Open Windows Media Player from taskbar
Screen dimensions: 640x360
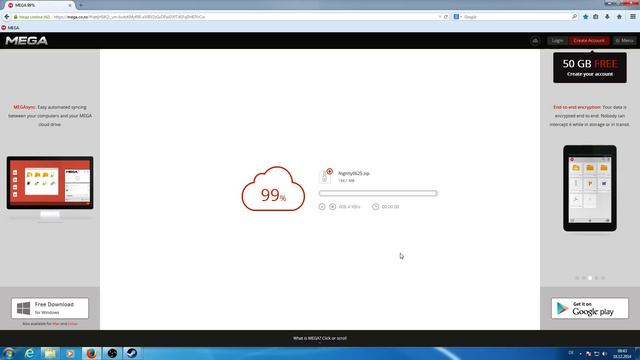(x=70, y=353)
